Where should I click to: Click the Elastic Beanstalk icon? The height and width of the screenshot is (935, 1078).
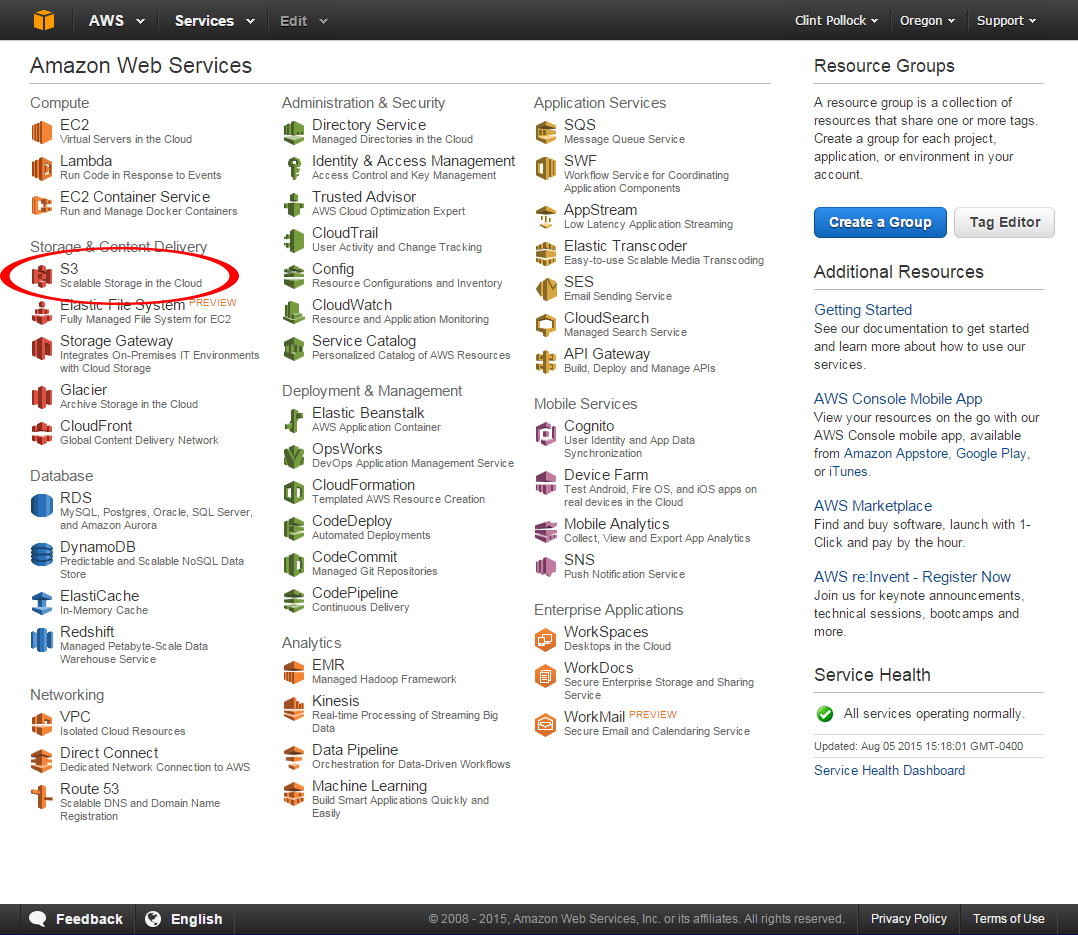(294, 420)
